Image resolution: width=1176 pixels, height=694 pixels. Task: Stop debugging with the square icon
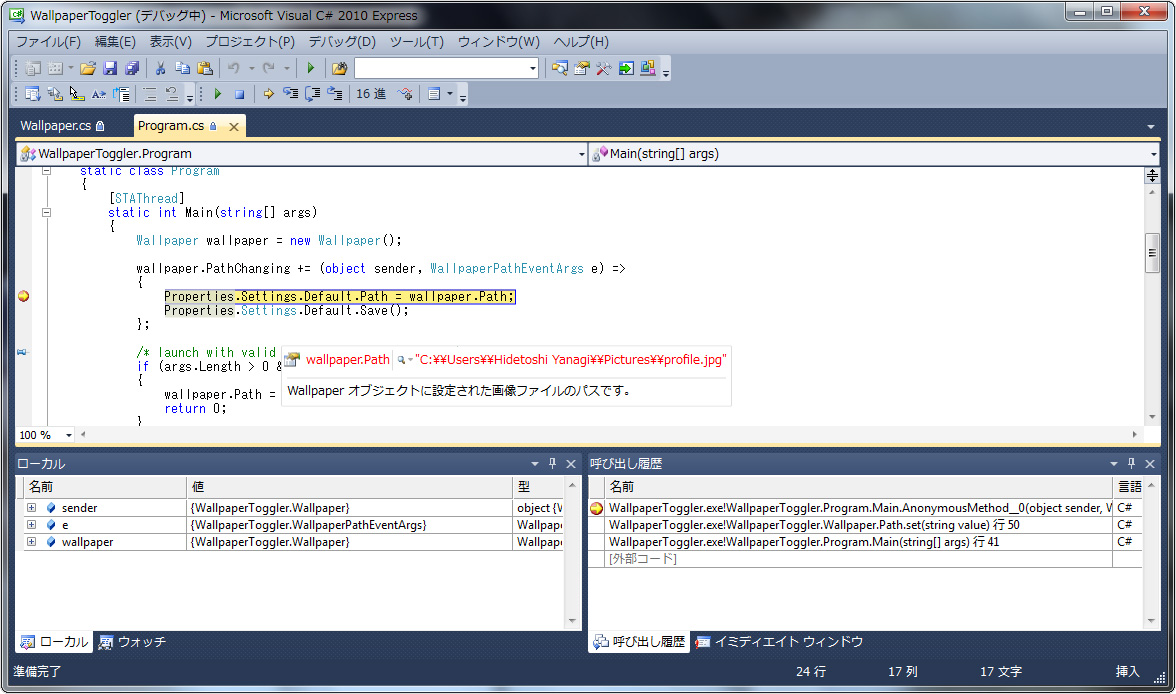(239, 94)
